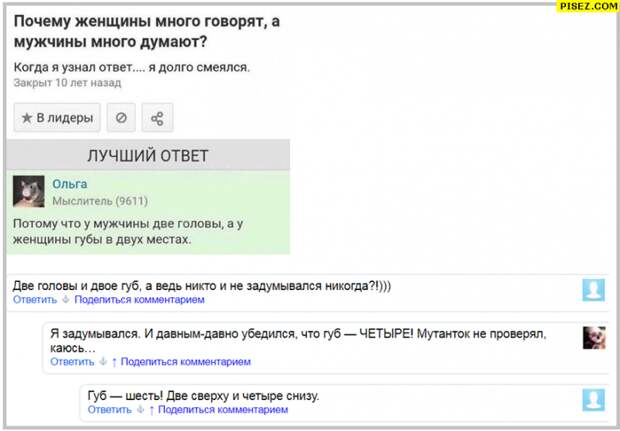
Task: Click the block/report circle-slash icon
Action: click(121, 117)
